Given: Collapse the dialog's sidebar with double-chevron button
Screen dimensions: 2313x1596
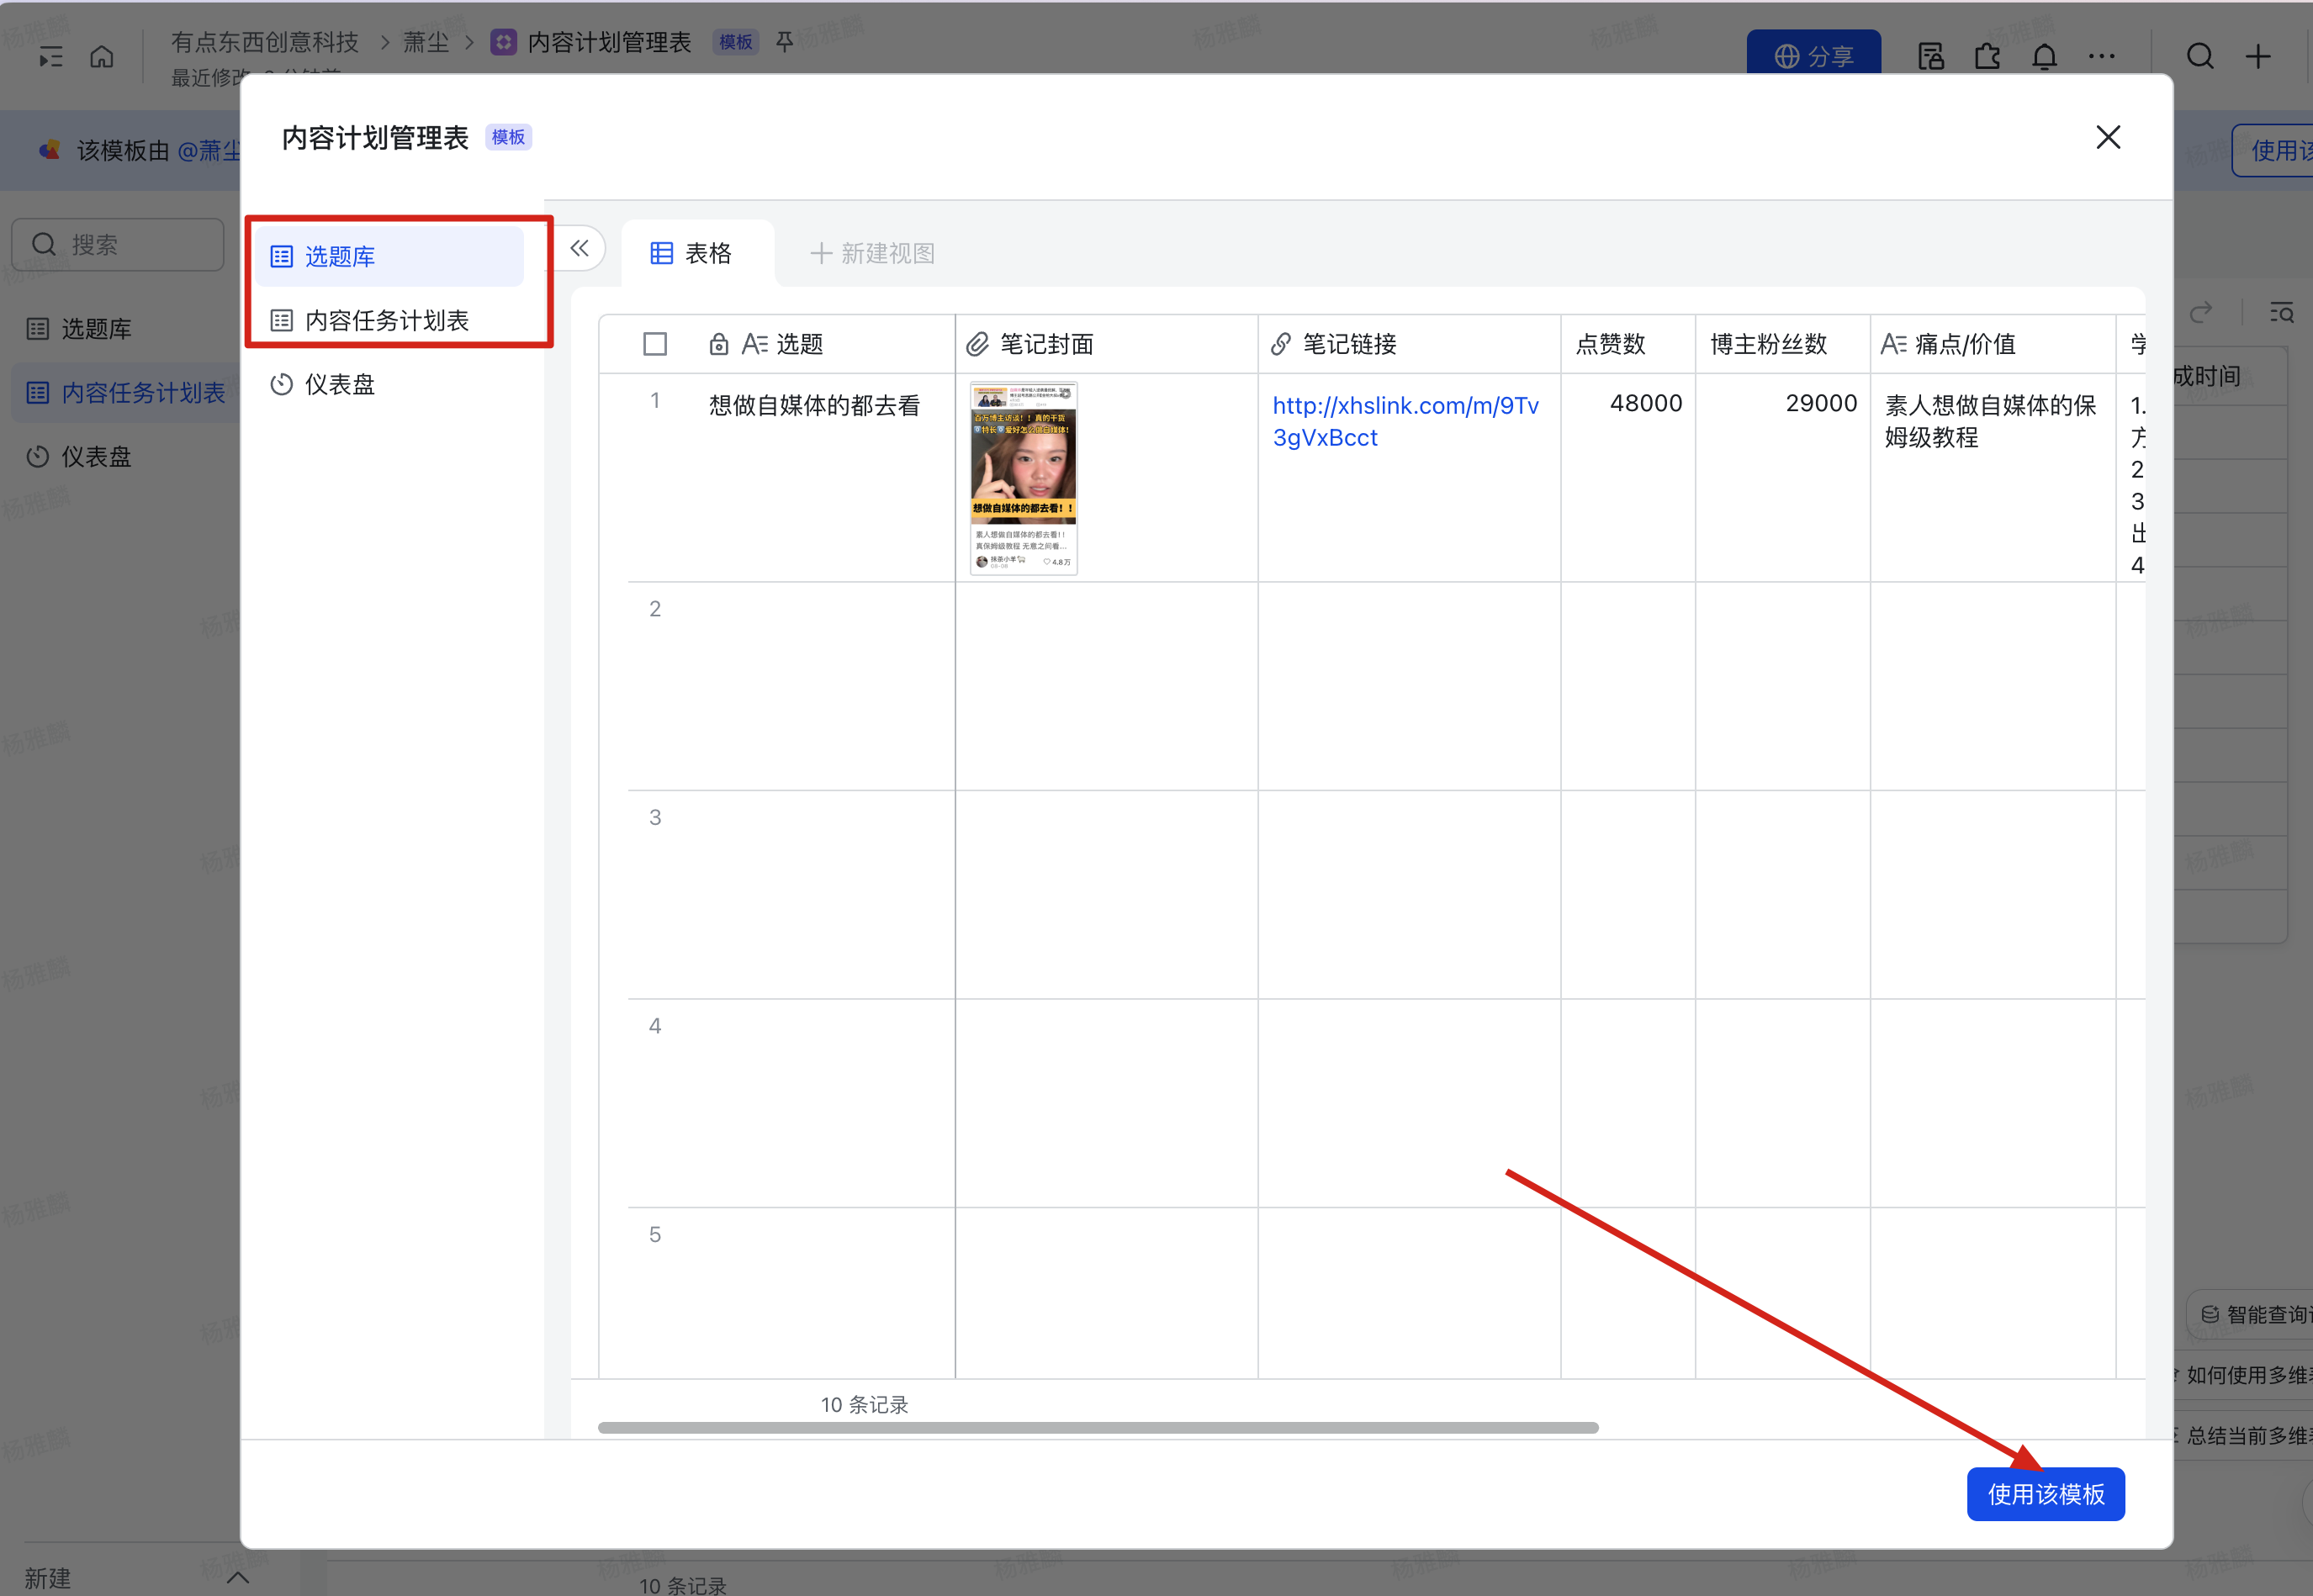Looking at the screenshot, I should (x=579, y=249).
